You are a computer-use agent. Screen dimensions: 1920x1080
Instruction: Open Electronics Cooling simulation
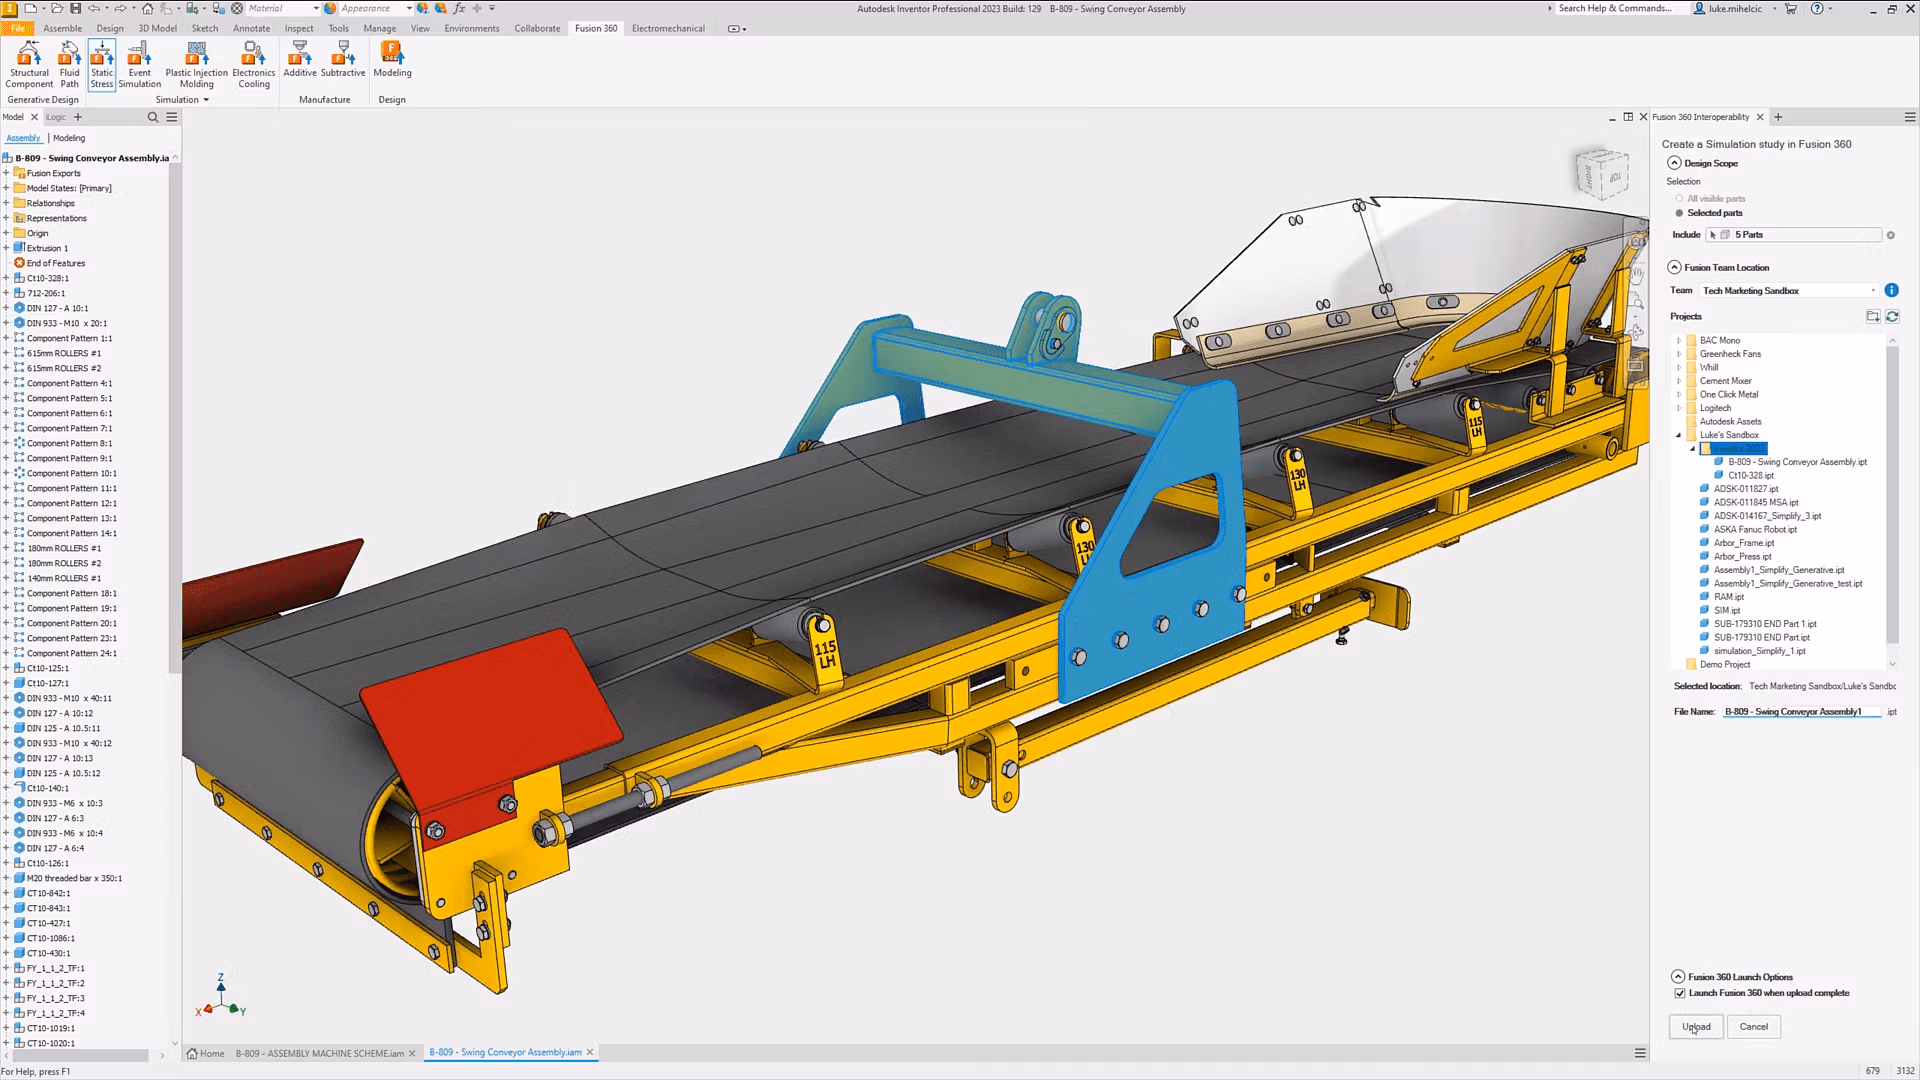(x=253, y=65)
